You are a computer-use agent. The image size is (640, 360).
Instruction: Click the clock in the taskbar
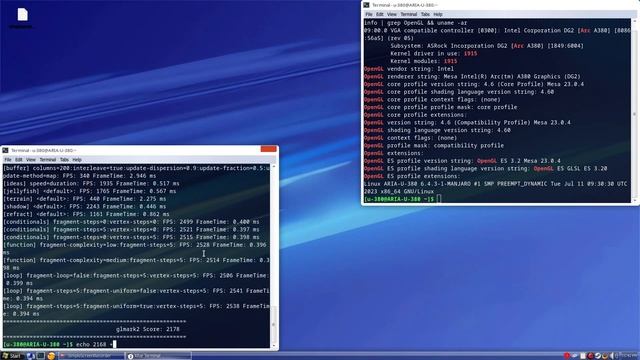coord(629,356)
